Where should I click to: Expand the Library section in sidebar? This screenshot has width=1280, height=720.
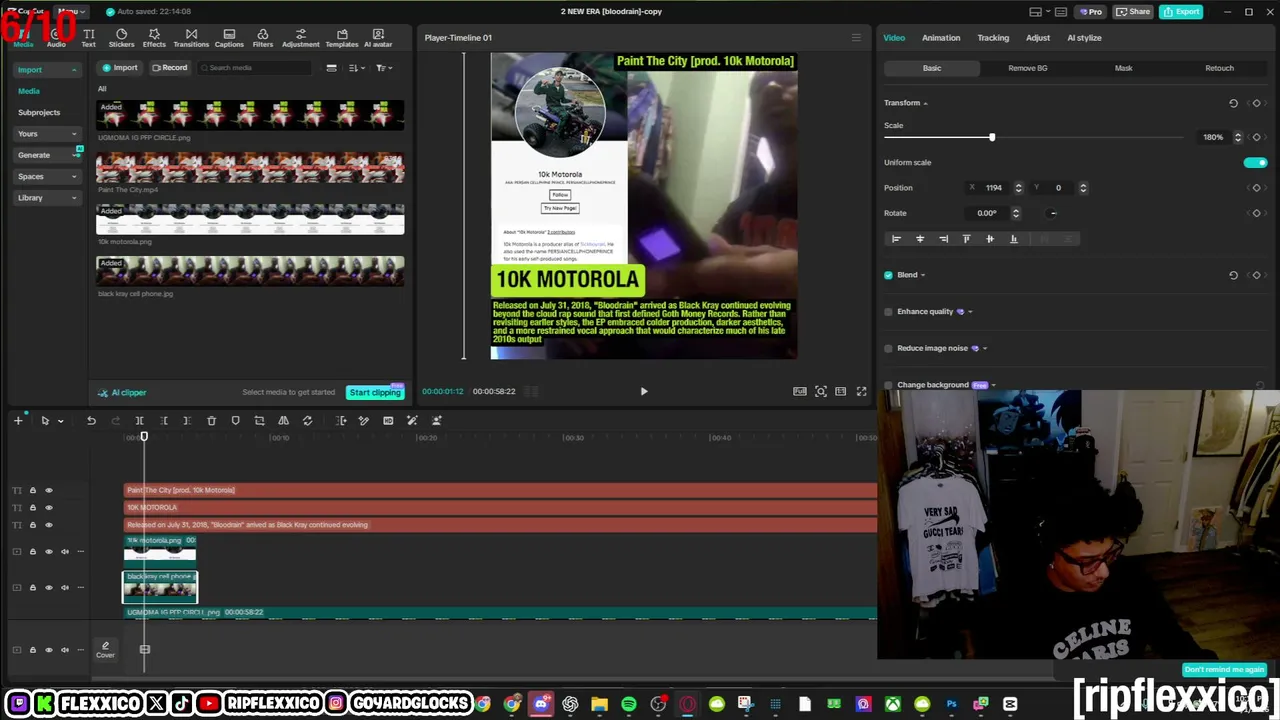pos(74,198)
